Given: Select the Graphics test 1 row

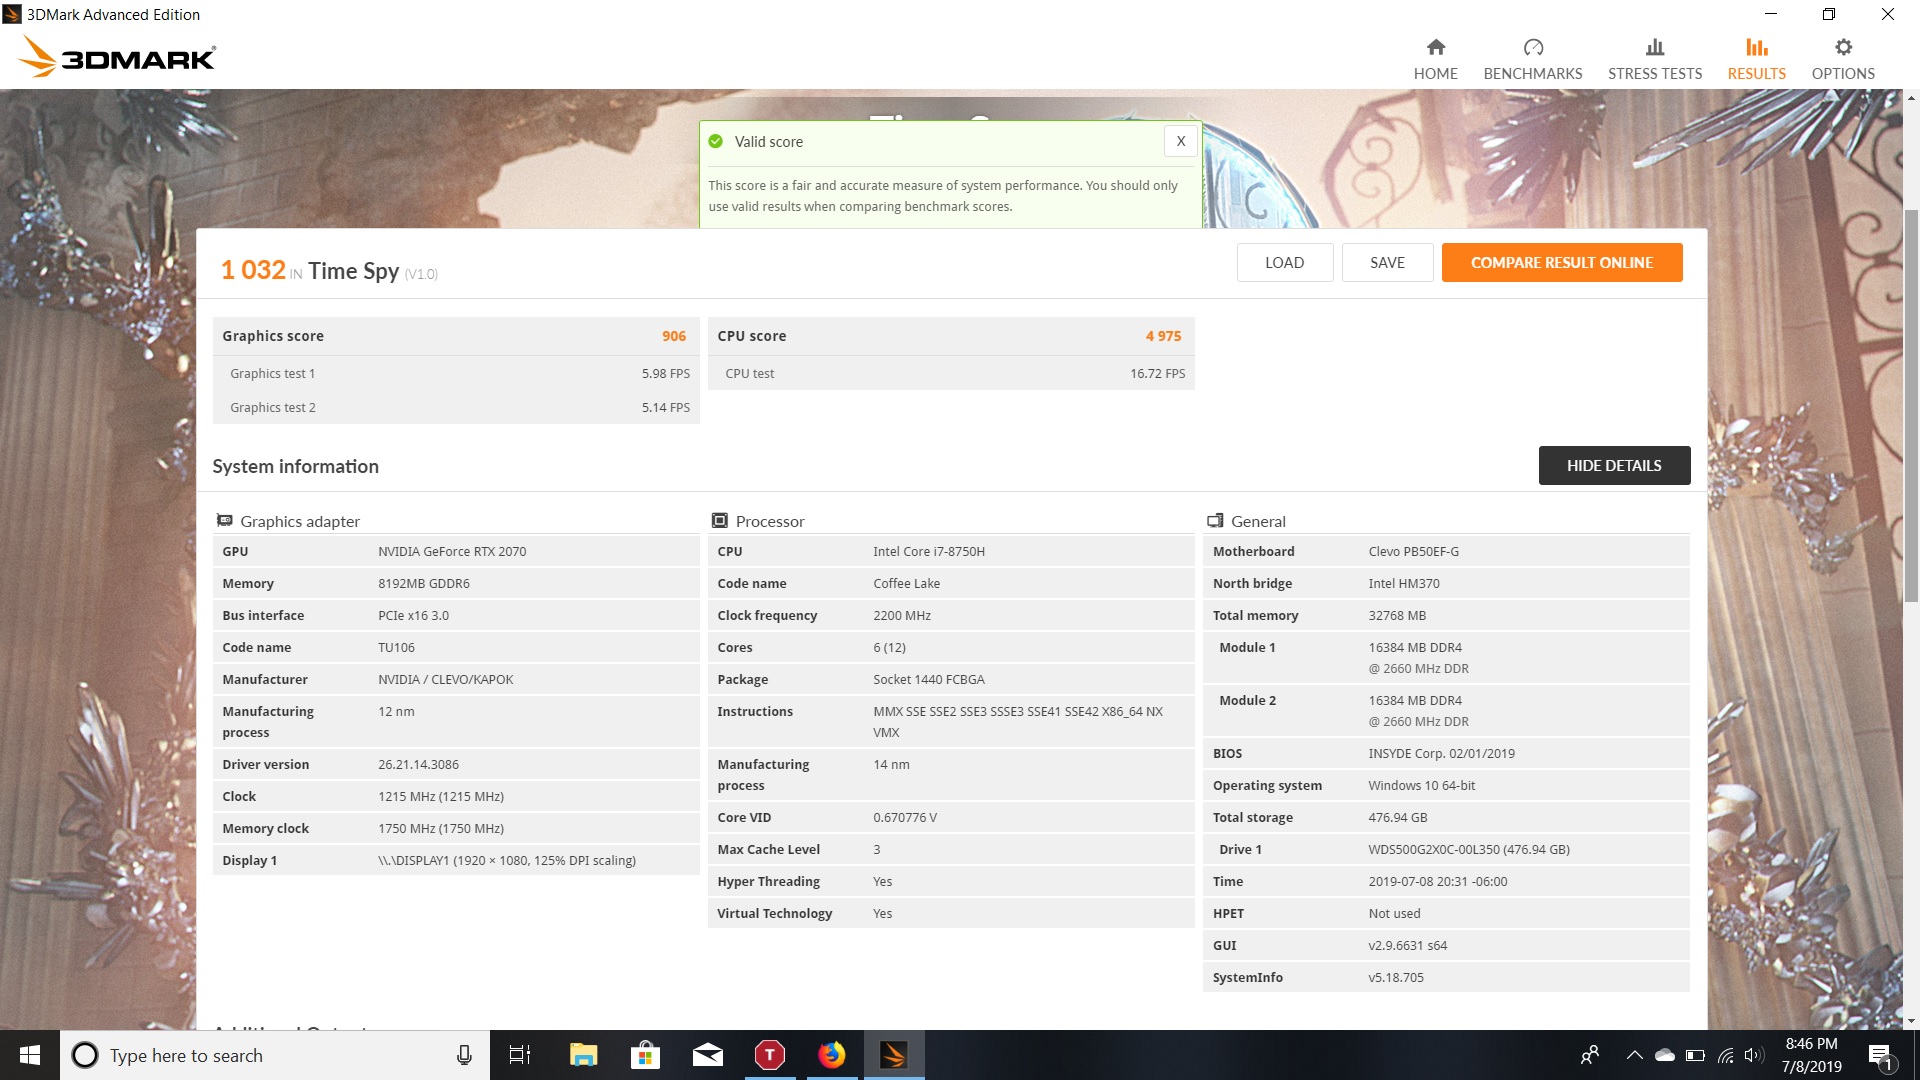Looking at the screenshot, I should coord(456,373).
